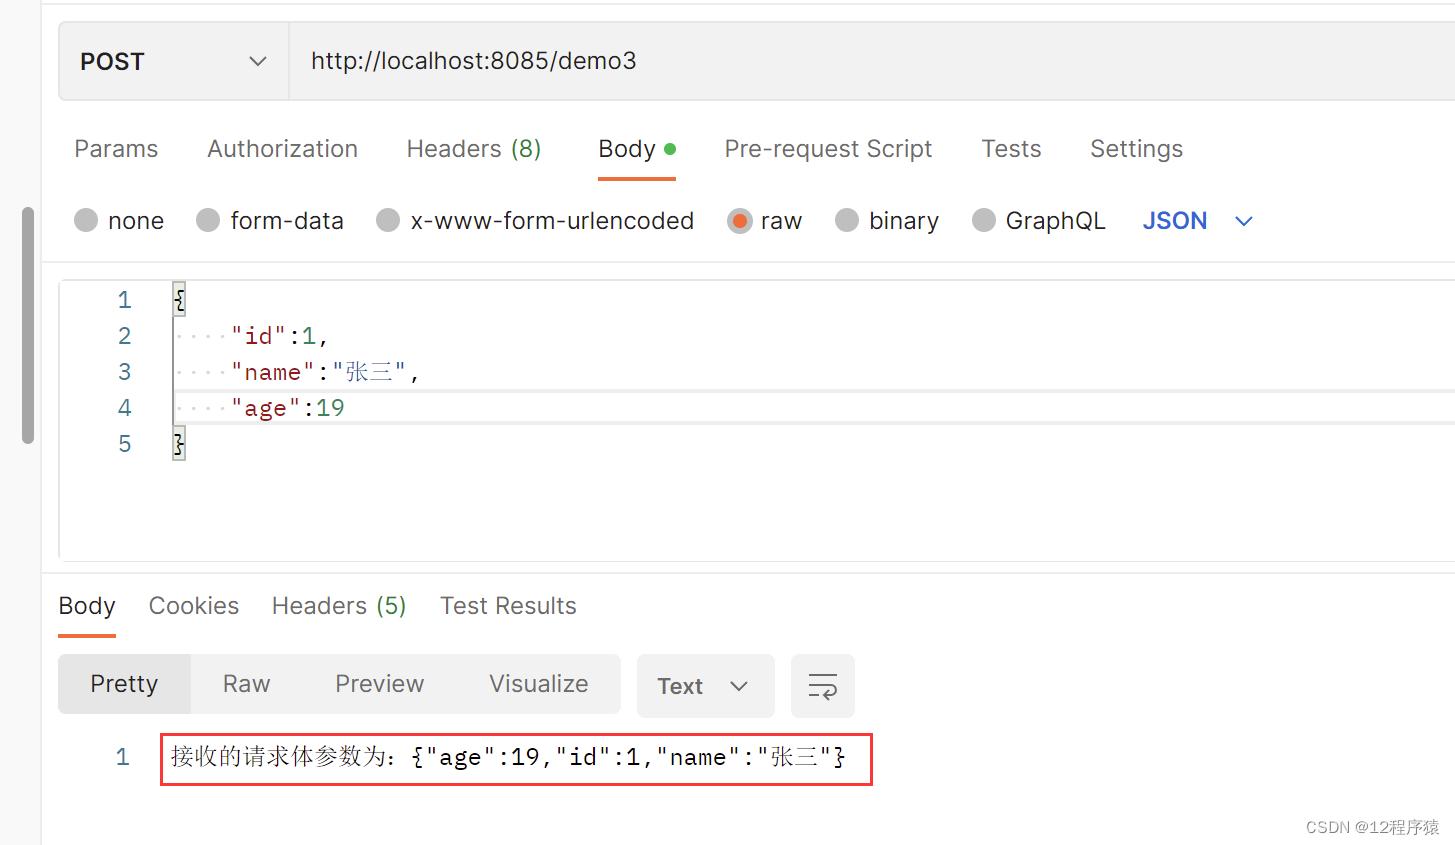The width and height of the screenshot is (1455, 845).
Task: Click the "age":19 line in editor
Action: pyautogui.click(x=288, y=408)
